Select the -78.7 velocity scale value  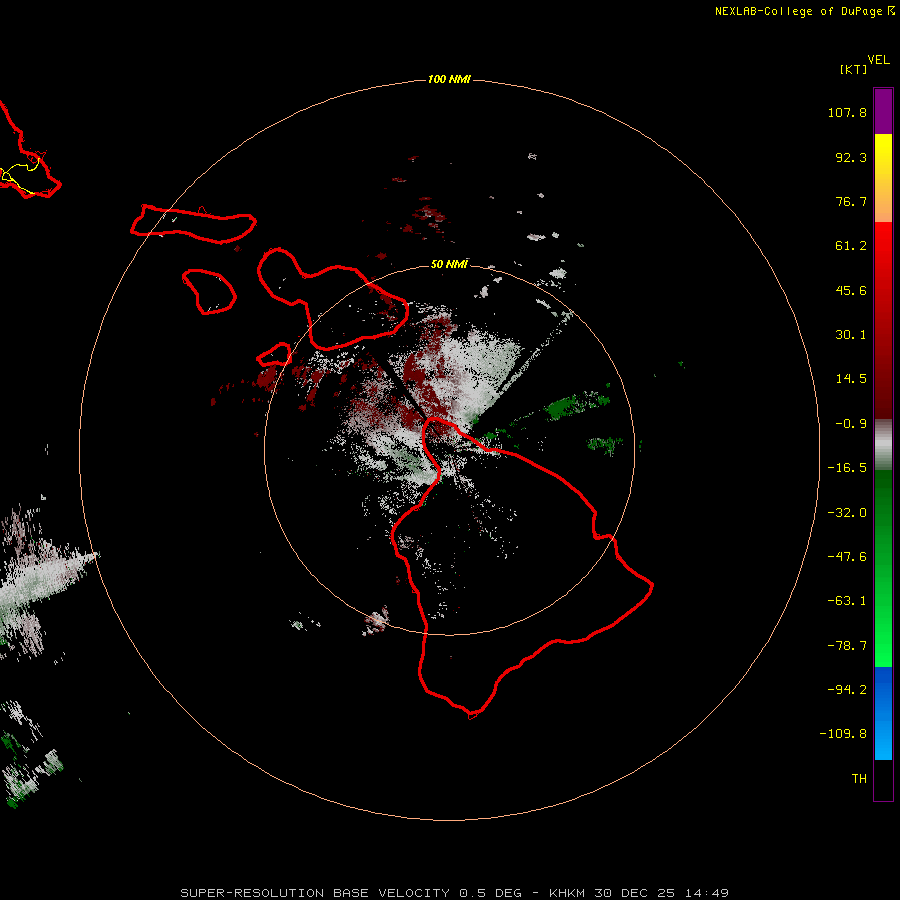(x=847, y=646)
